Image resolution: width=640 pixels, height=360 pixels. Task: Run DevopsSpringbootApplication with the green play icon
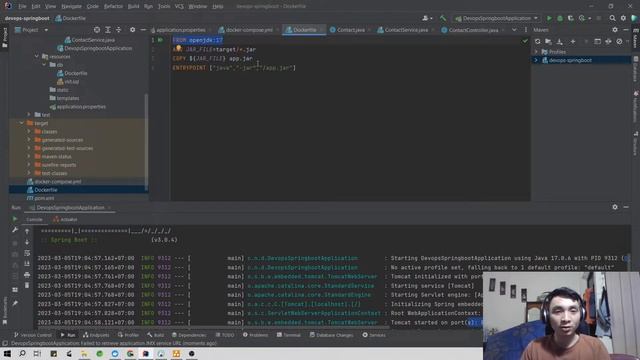click(x=549, y=18)
